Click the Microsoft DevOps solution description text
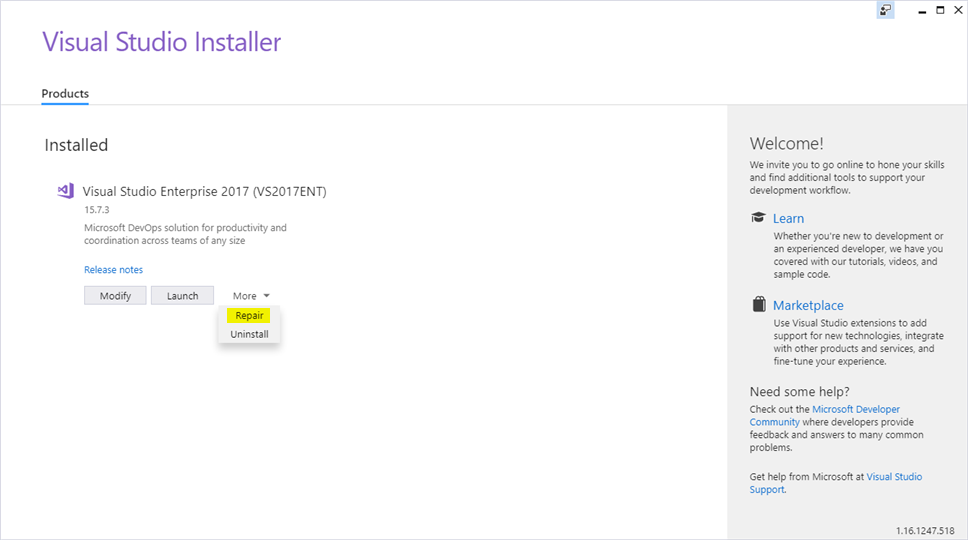968x540 pixels. [x=185, y=234]
